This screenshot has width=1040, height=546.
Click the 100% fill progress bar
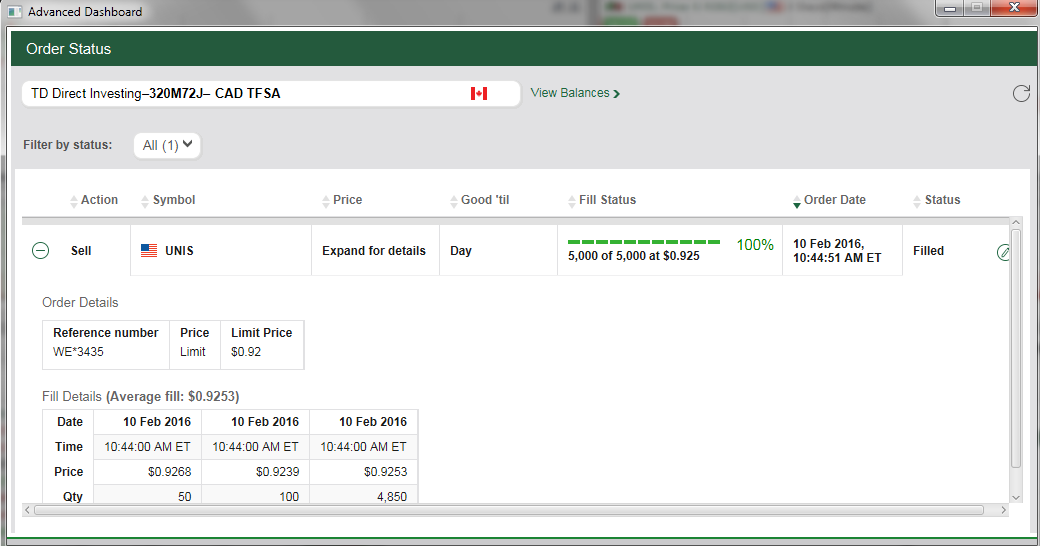pos(644,242)
